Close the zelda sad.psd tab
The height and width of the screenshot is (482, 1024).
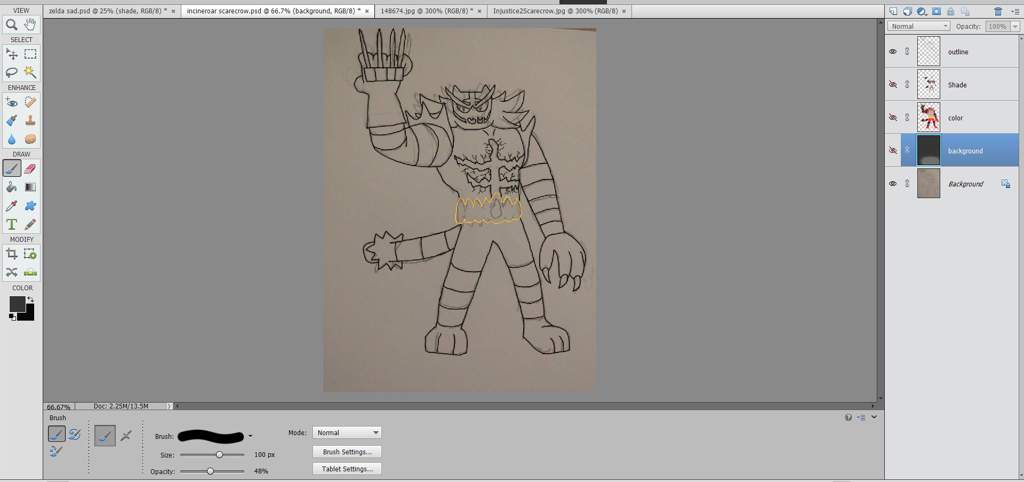click(x=173, y=11)
